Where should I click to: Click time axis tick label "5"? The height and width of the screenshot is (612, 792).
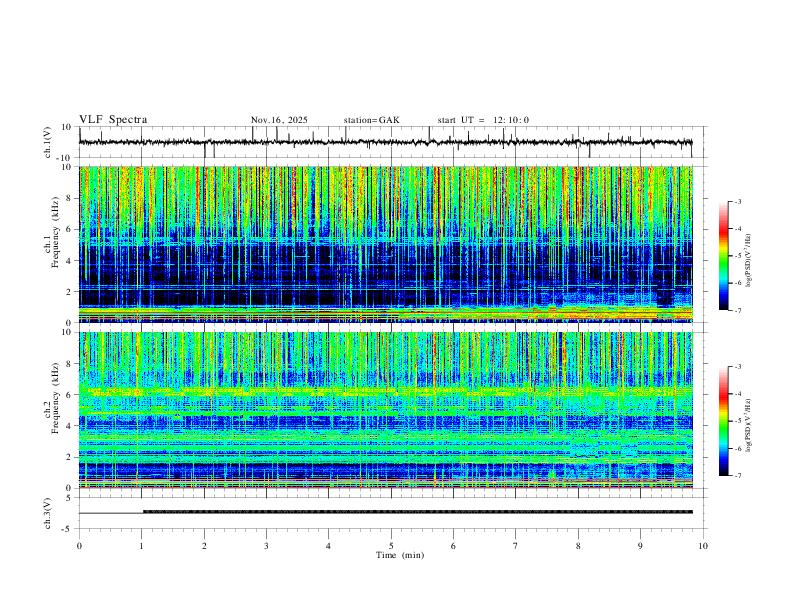[x=391, y=546]
